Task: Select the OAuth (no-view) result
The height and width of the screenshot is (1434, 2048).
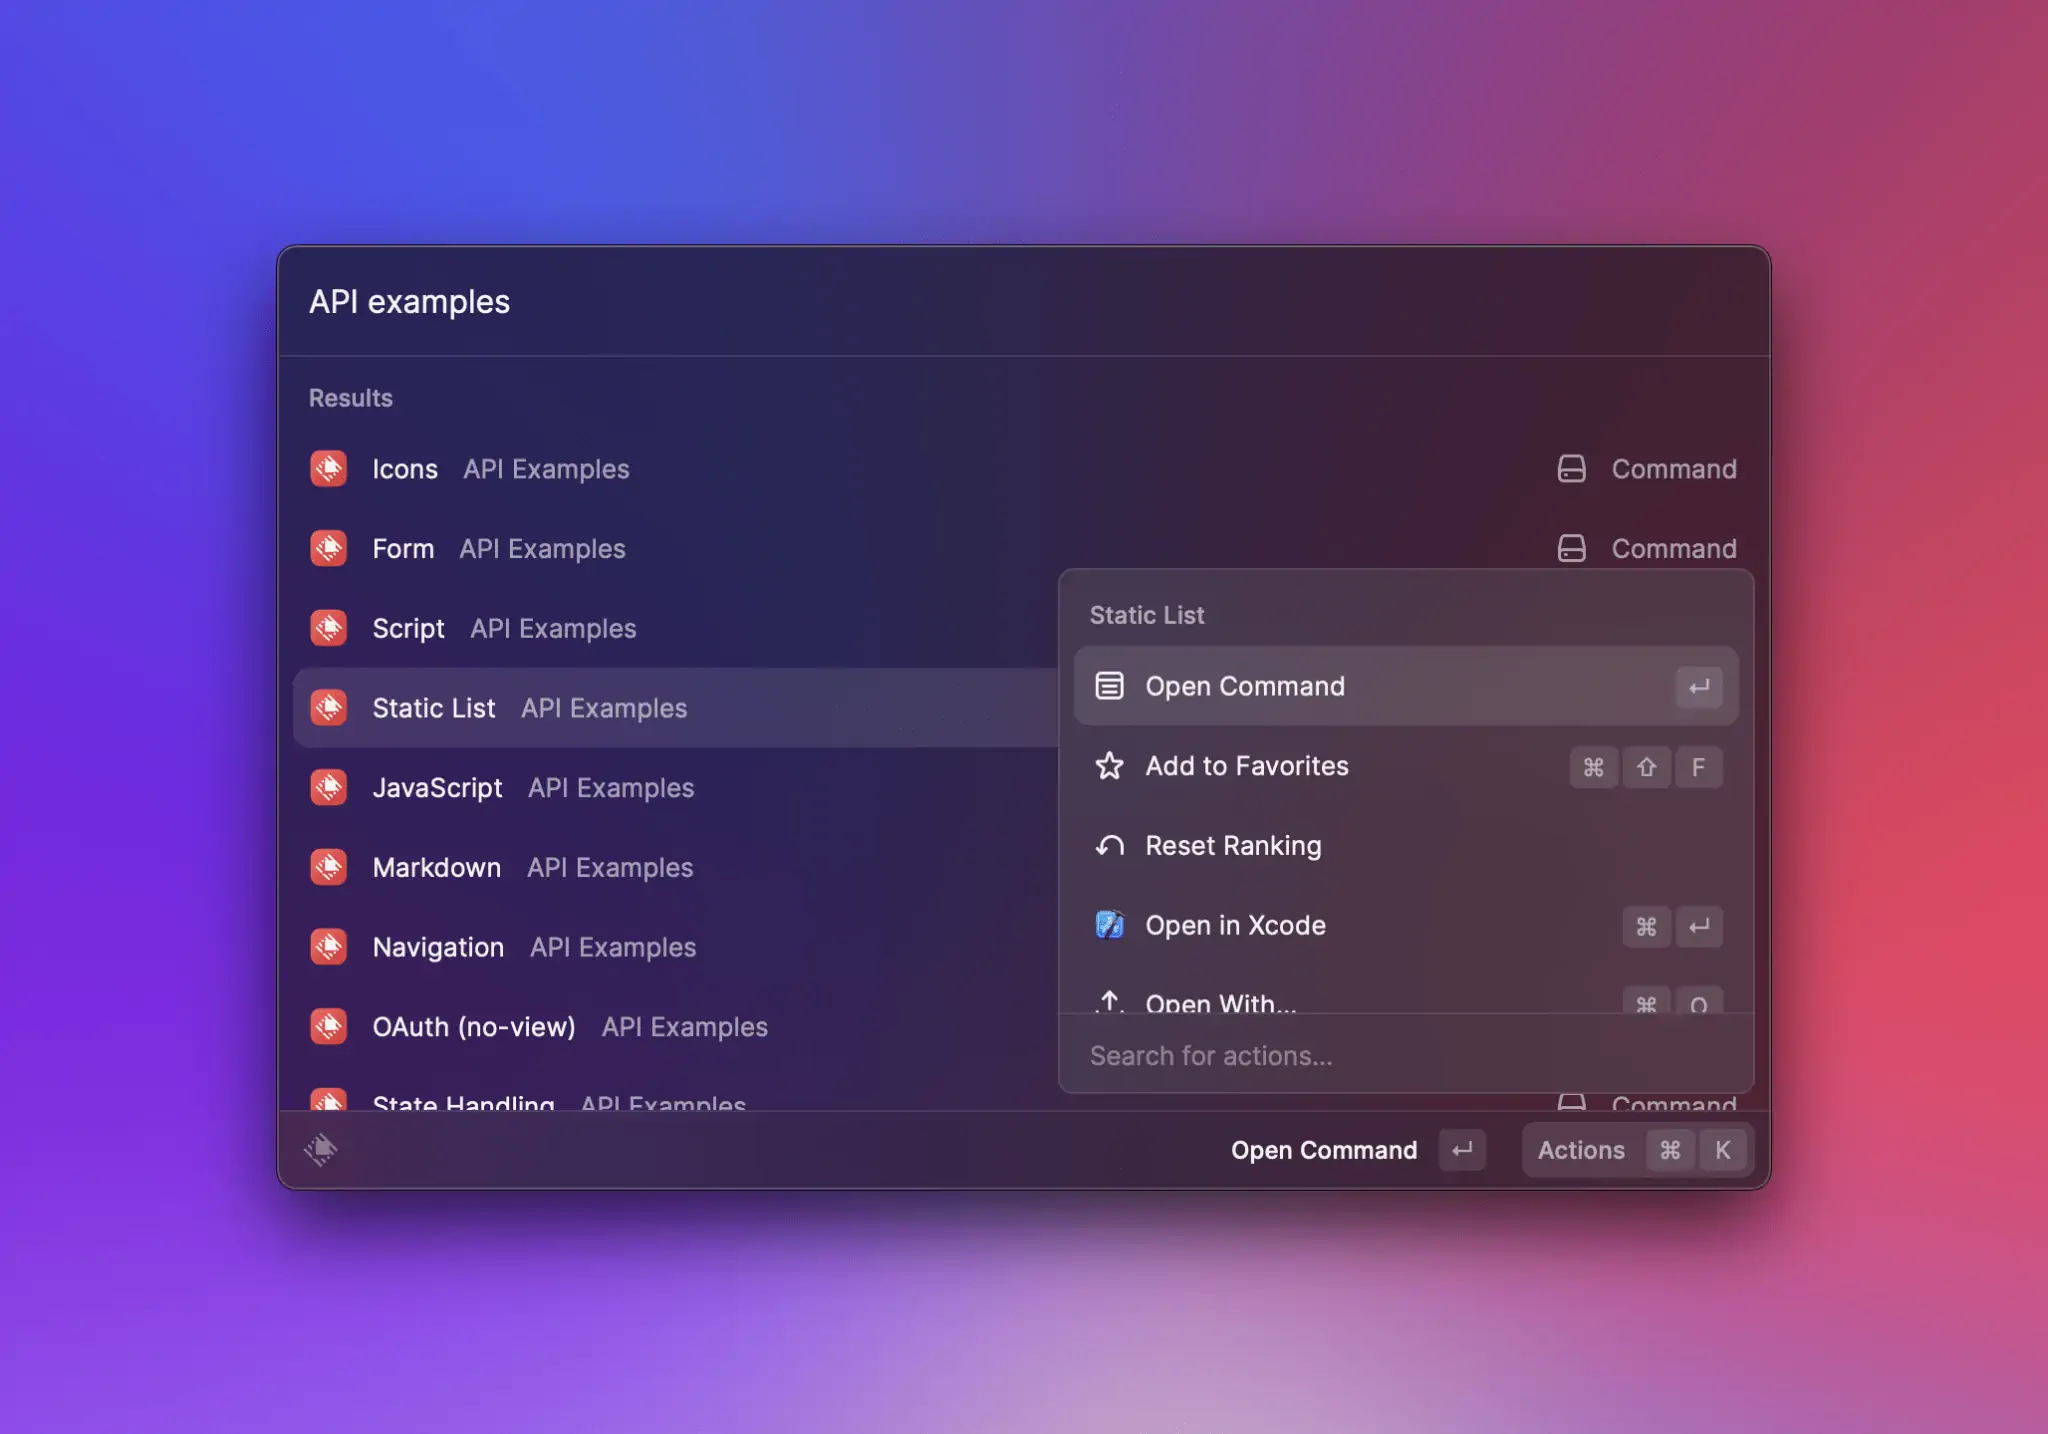Action: coord(474,1026)
